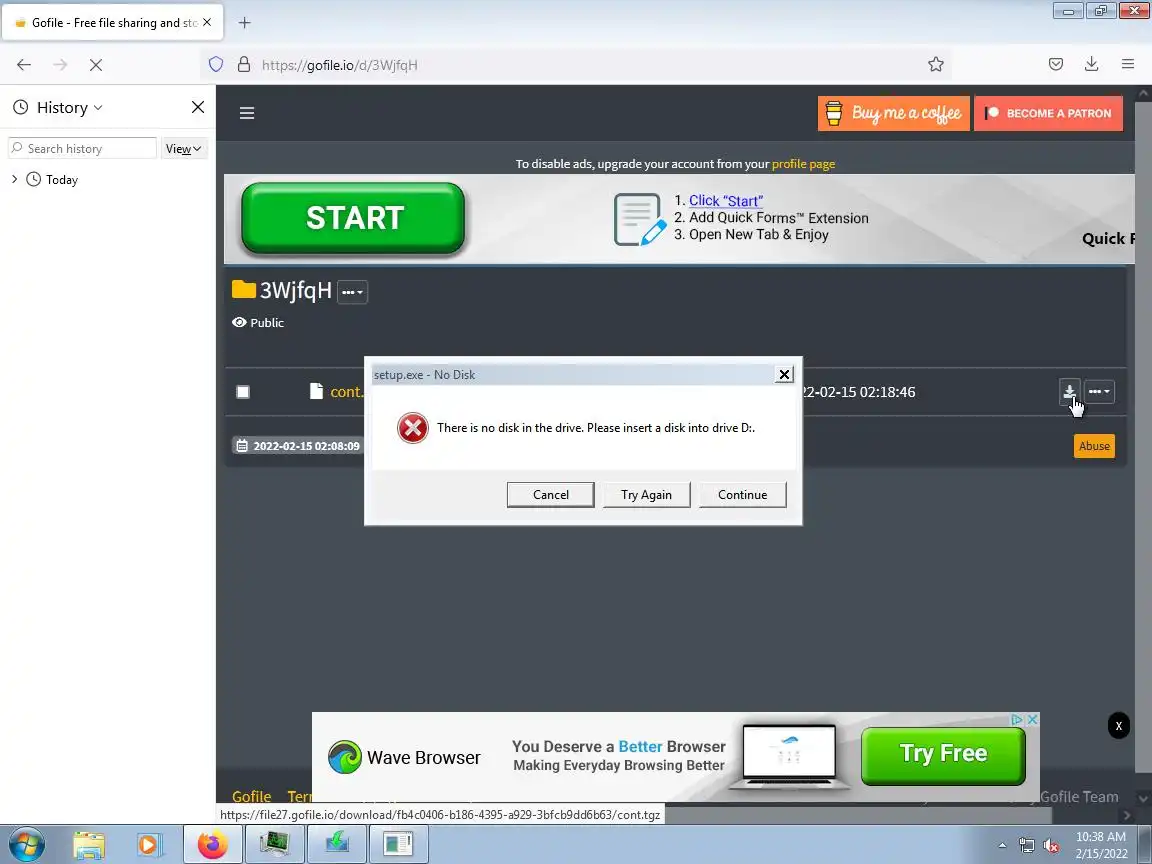The width and height of the screenshot is (1152, 864).
Task: Open Save to Pocket icon
Action: [1056, 65]
